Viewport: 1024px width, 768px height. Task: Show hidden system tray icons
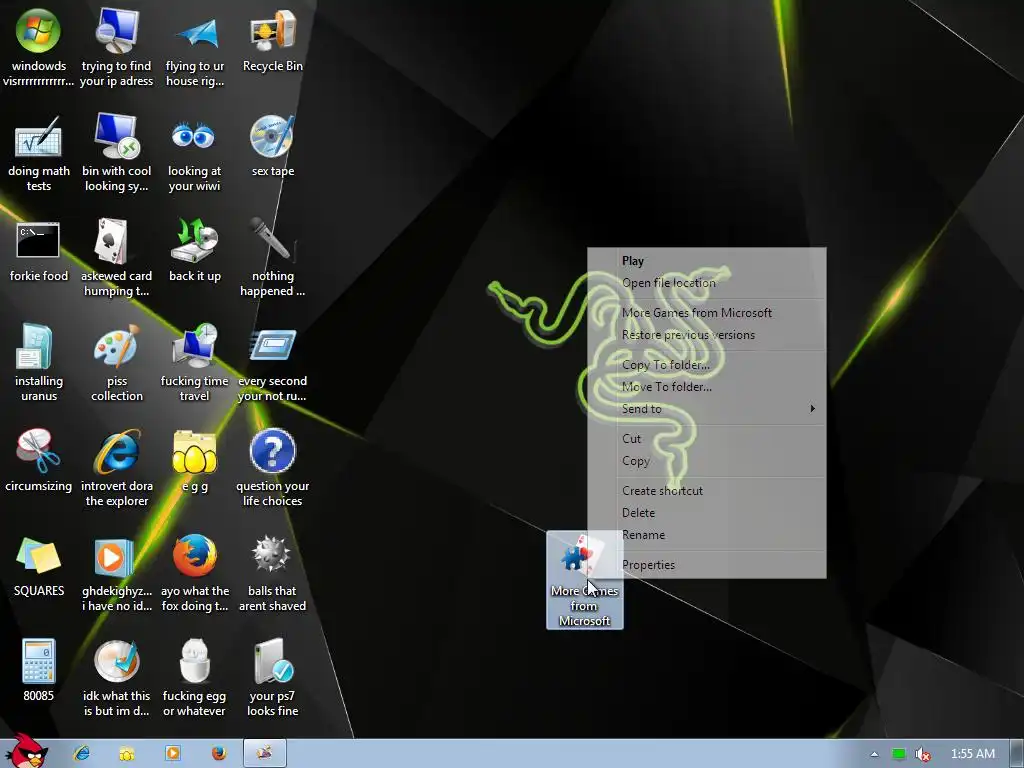point(874,754)
